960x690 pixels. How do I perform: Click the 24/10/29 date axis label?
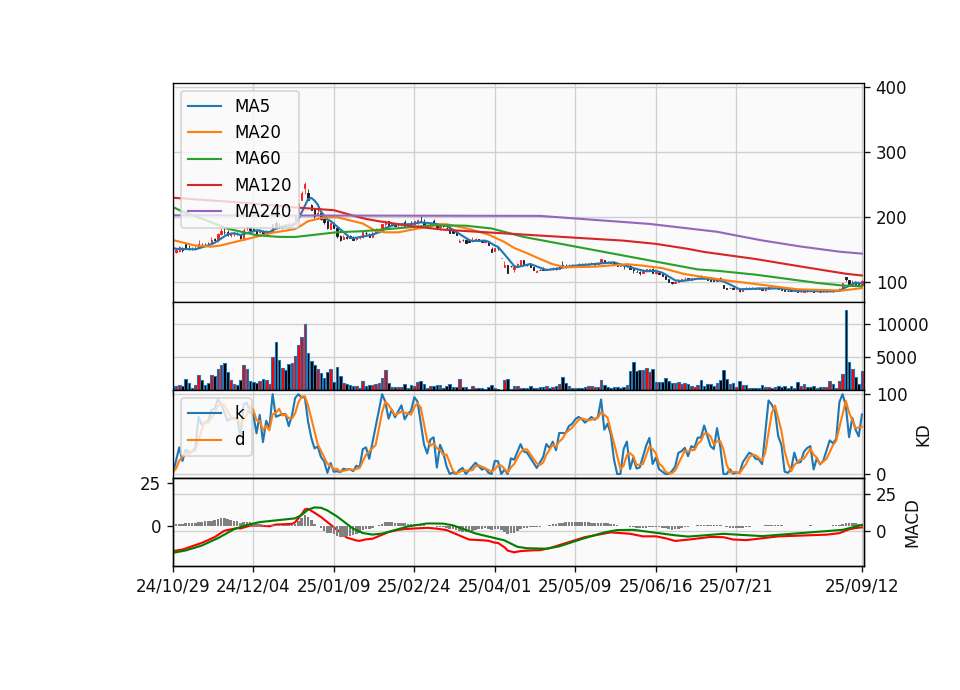(x=173, y=586)
